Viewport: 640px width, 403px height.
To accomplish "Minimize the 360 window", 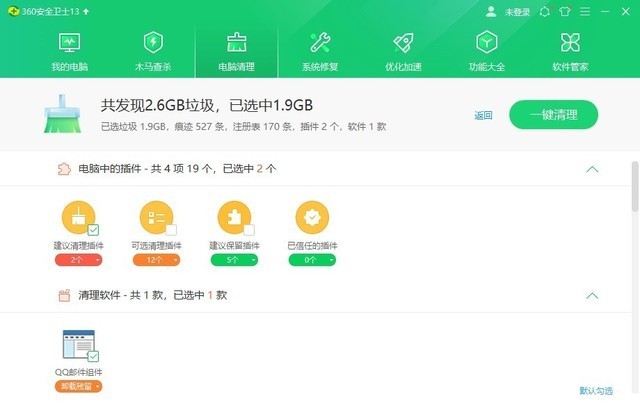I will tap(605, 11).
